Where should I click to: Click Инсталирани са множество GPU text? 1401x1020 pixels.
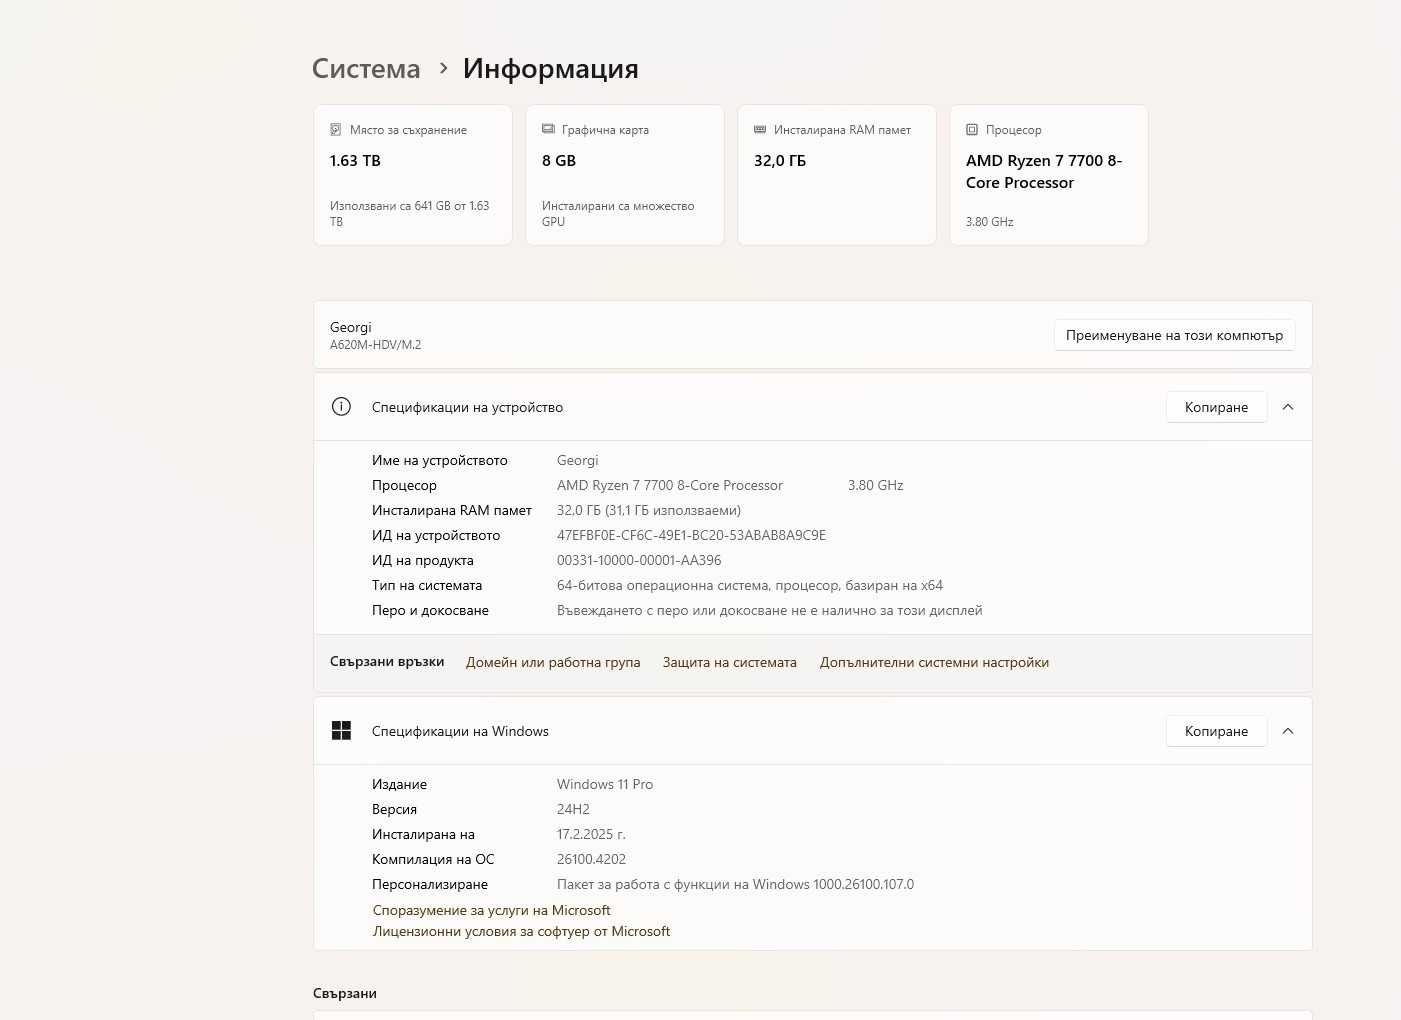[618, 213]
